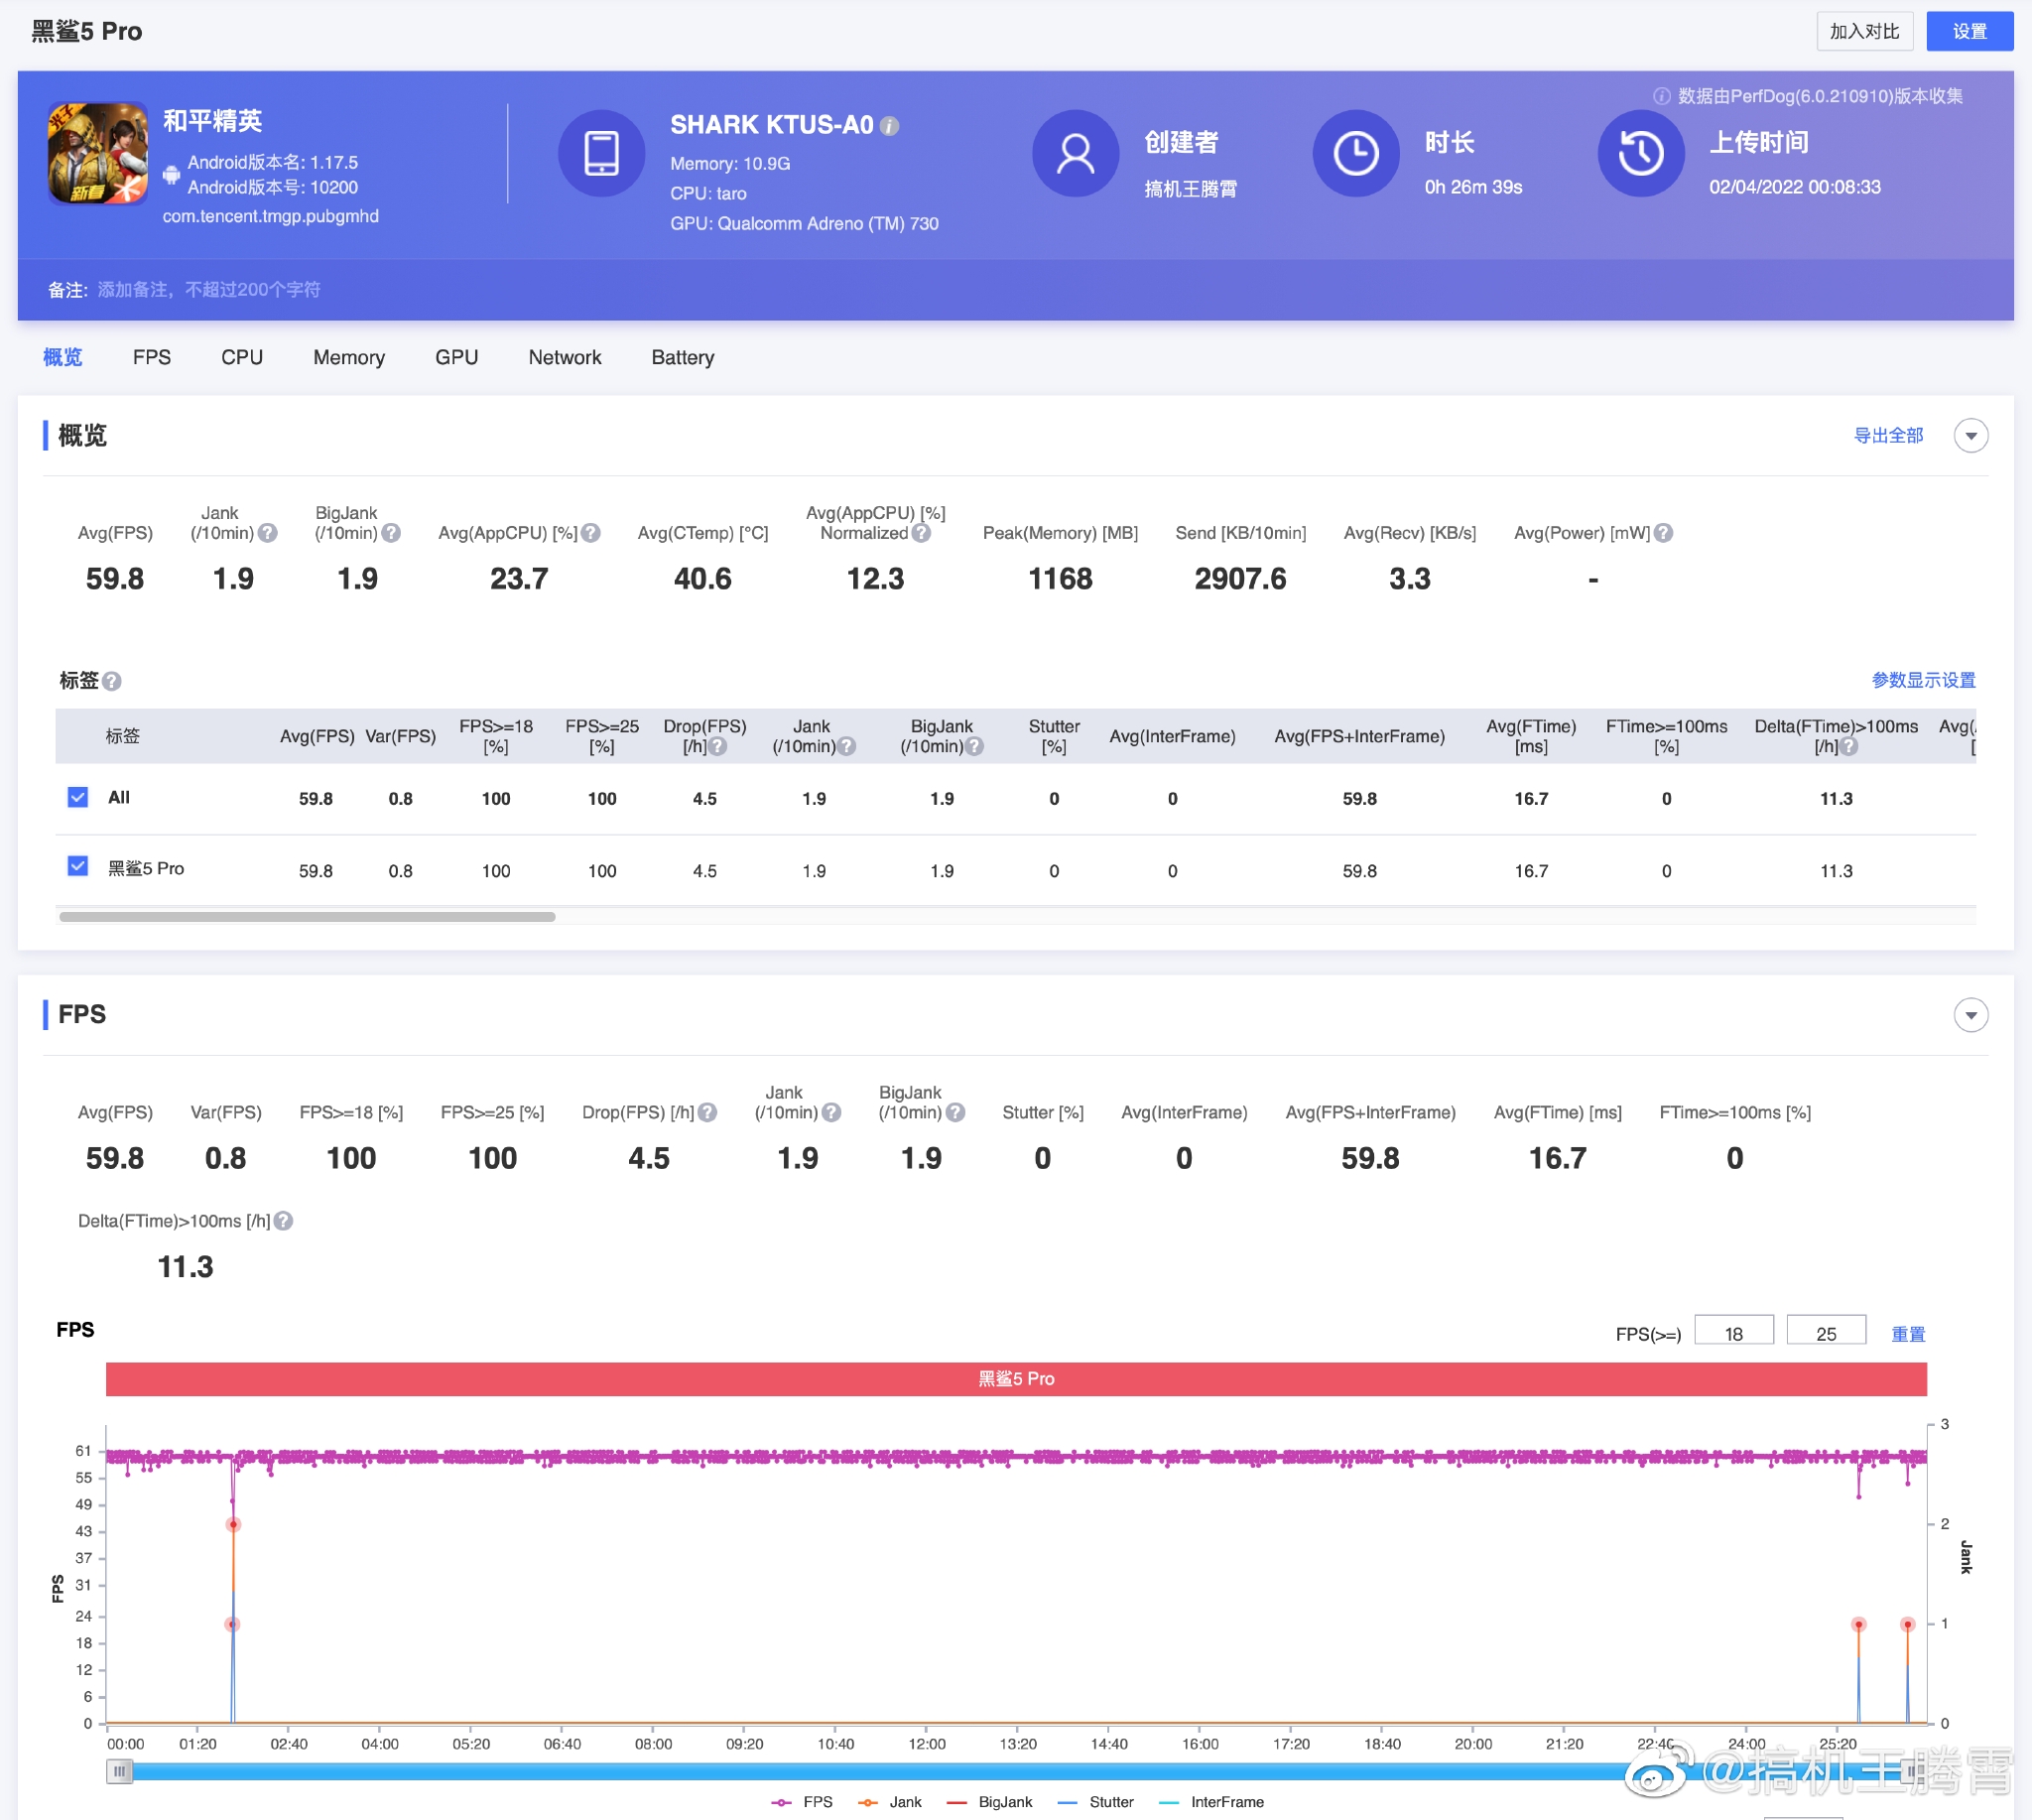2032x1820 pixels.
Task: Click the device tablet icon
Action: (x=601, y=153)
